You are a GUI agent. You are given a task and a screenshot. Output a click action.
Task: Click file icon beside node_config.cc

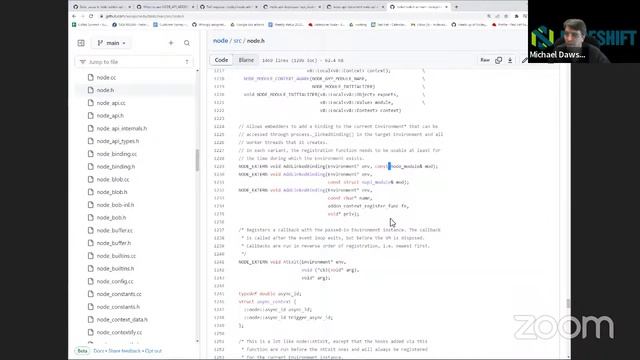pyautogui.click(x=91, y=281)
